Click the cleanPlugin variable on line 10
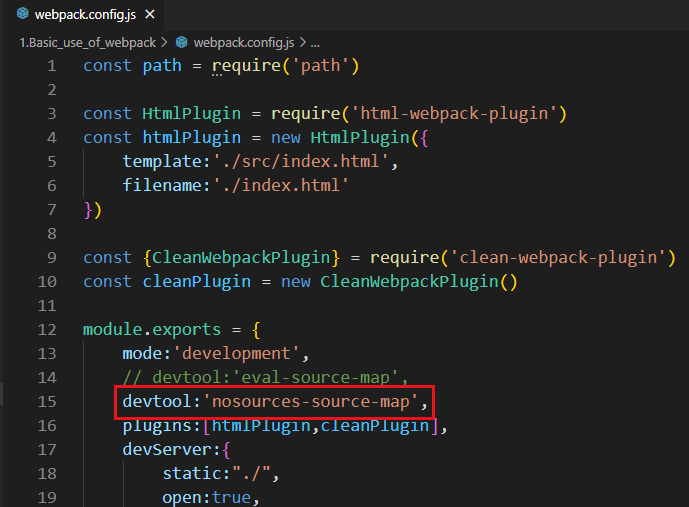The height and width of the screenshot is (507, 689). point(196,282)
